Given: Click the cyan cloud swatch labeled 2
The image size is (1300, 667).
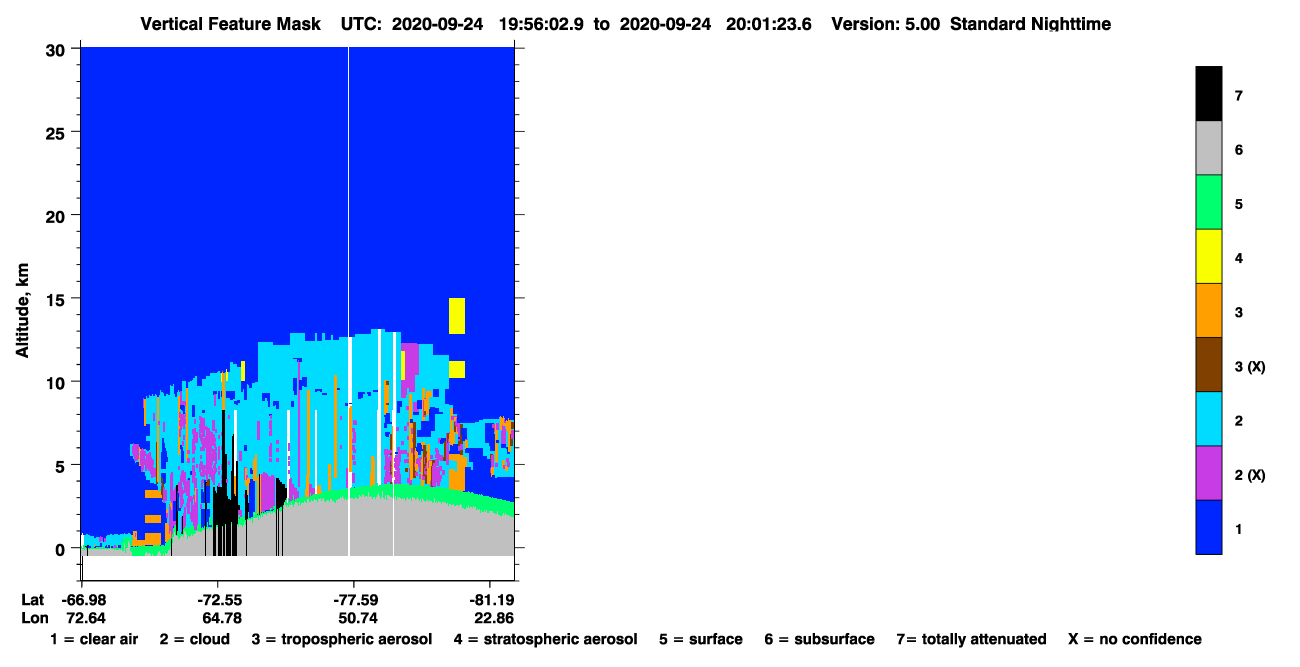Looking at the screenshot, I should tap(1208, 418).
